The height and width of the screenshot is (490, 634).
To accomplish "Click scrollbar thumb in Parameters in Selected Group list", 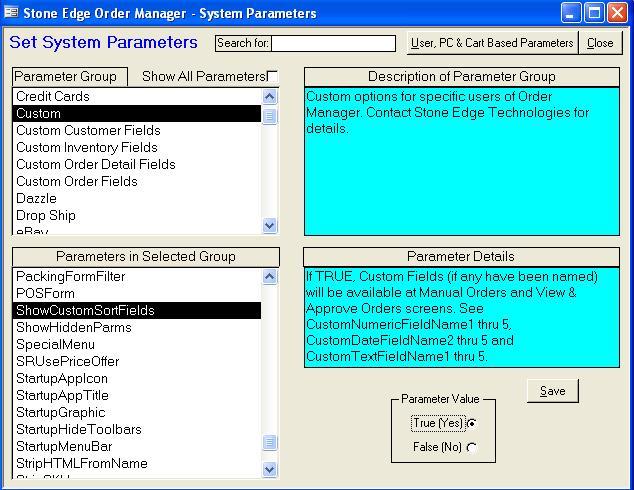I will click(x=270, y=442).
